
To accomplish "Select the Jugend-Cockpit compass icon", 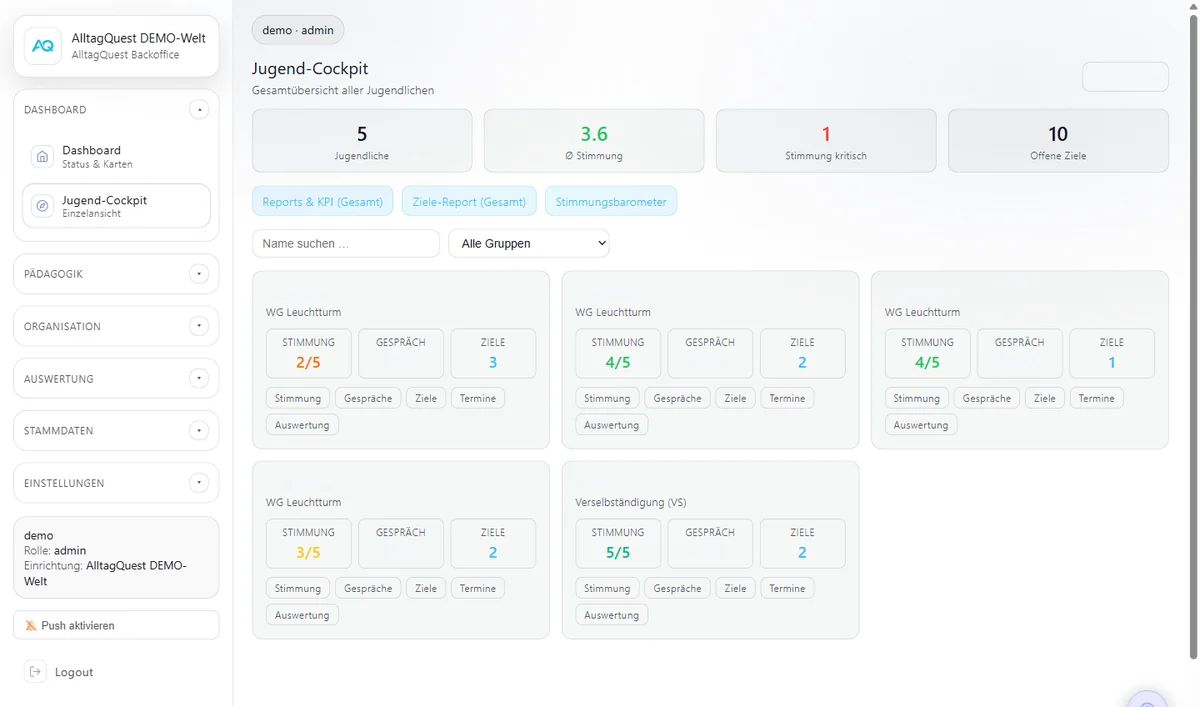I will (42, 206).
